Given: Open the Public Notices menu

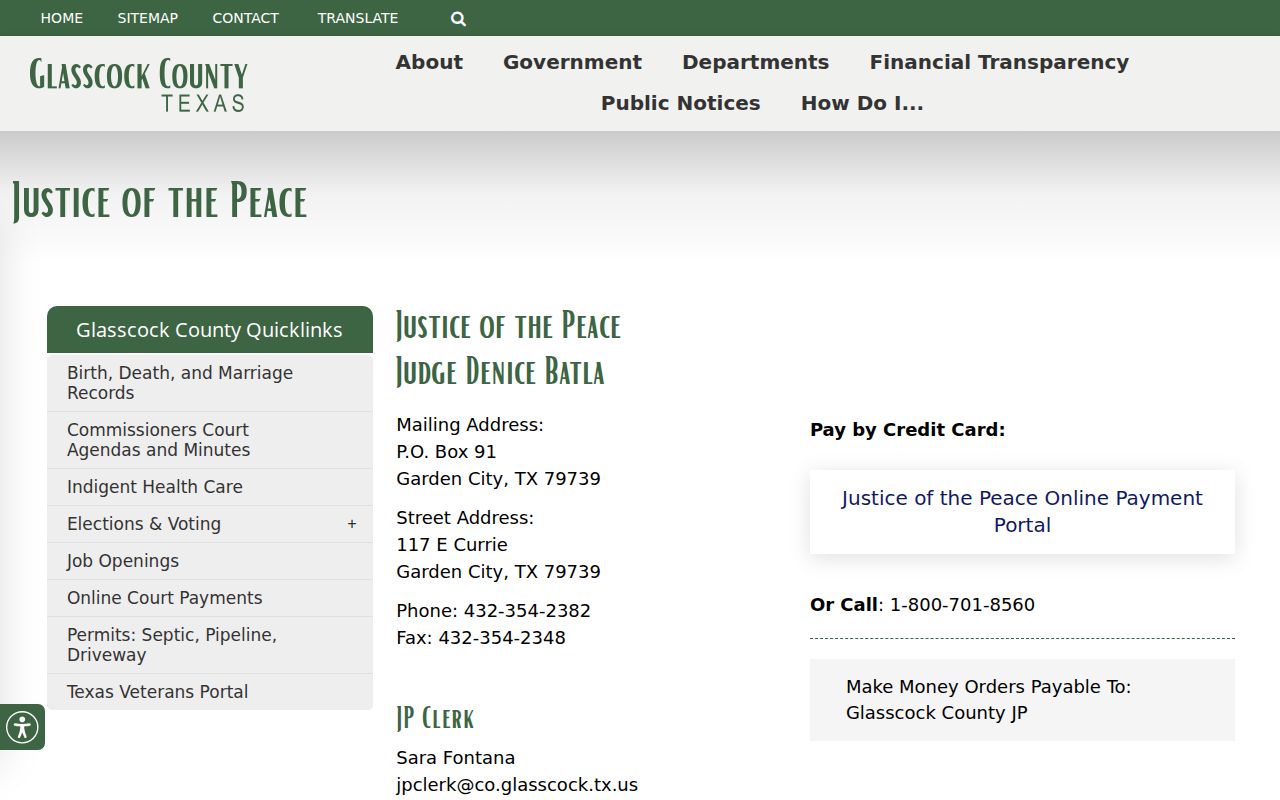Looking at the screenshot, I should (x=681, y=103).
